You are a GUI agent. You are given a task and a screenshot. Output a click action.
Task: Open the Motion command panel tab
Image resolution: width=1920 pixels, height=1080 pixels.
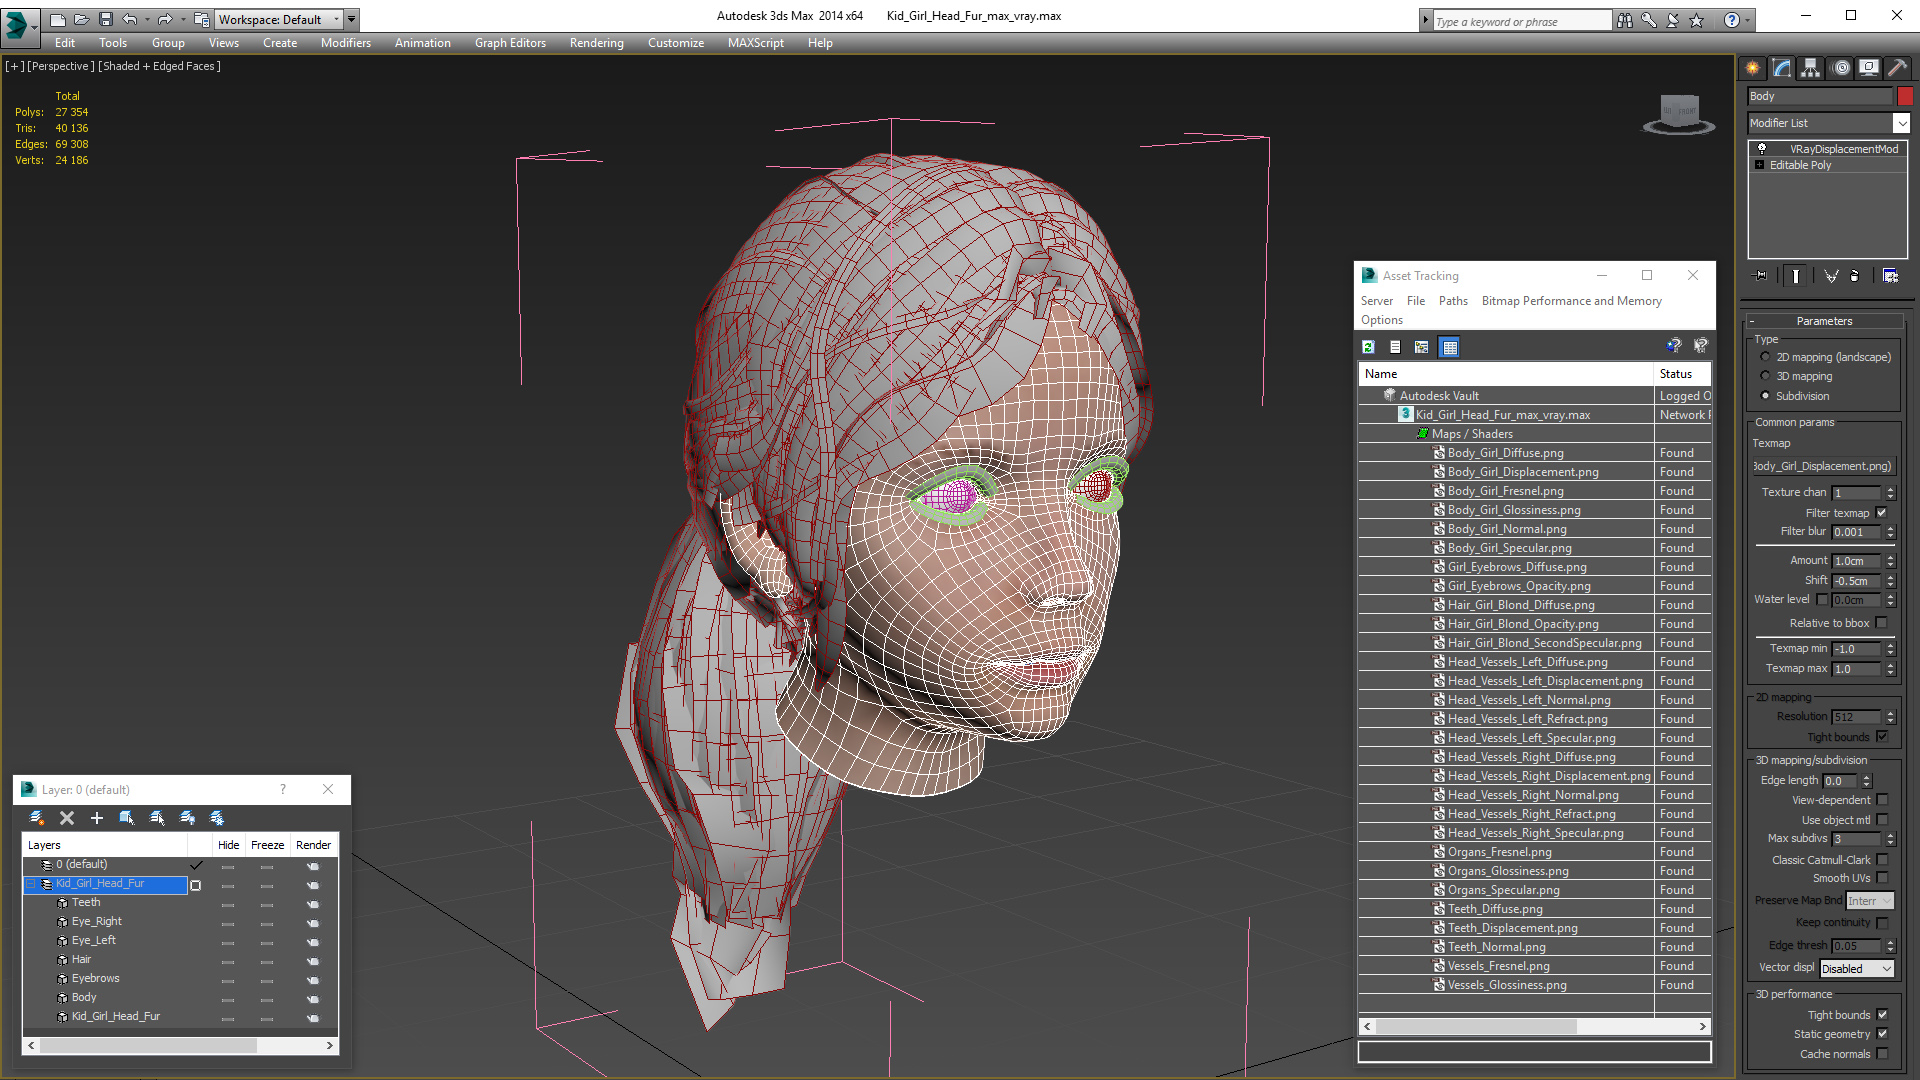(x=1841, y=68)
